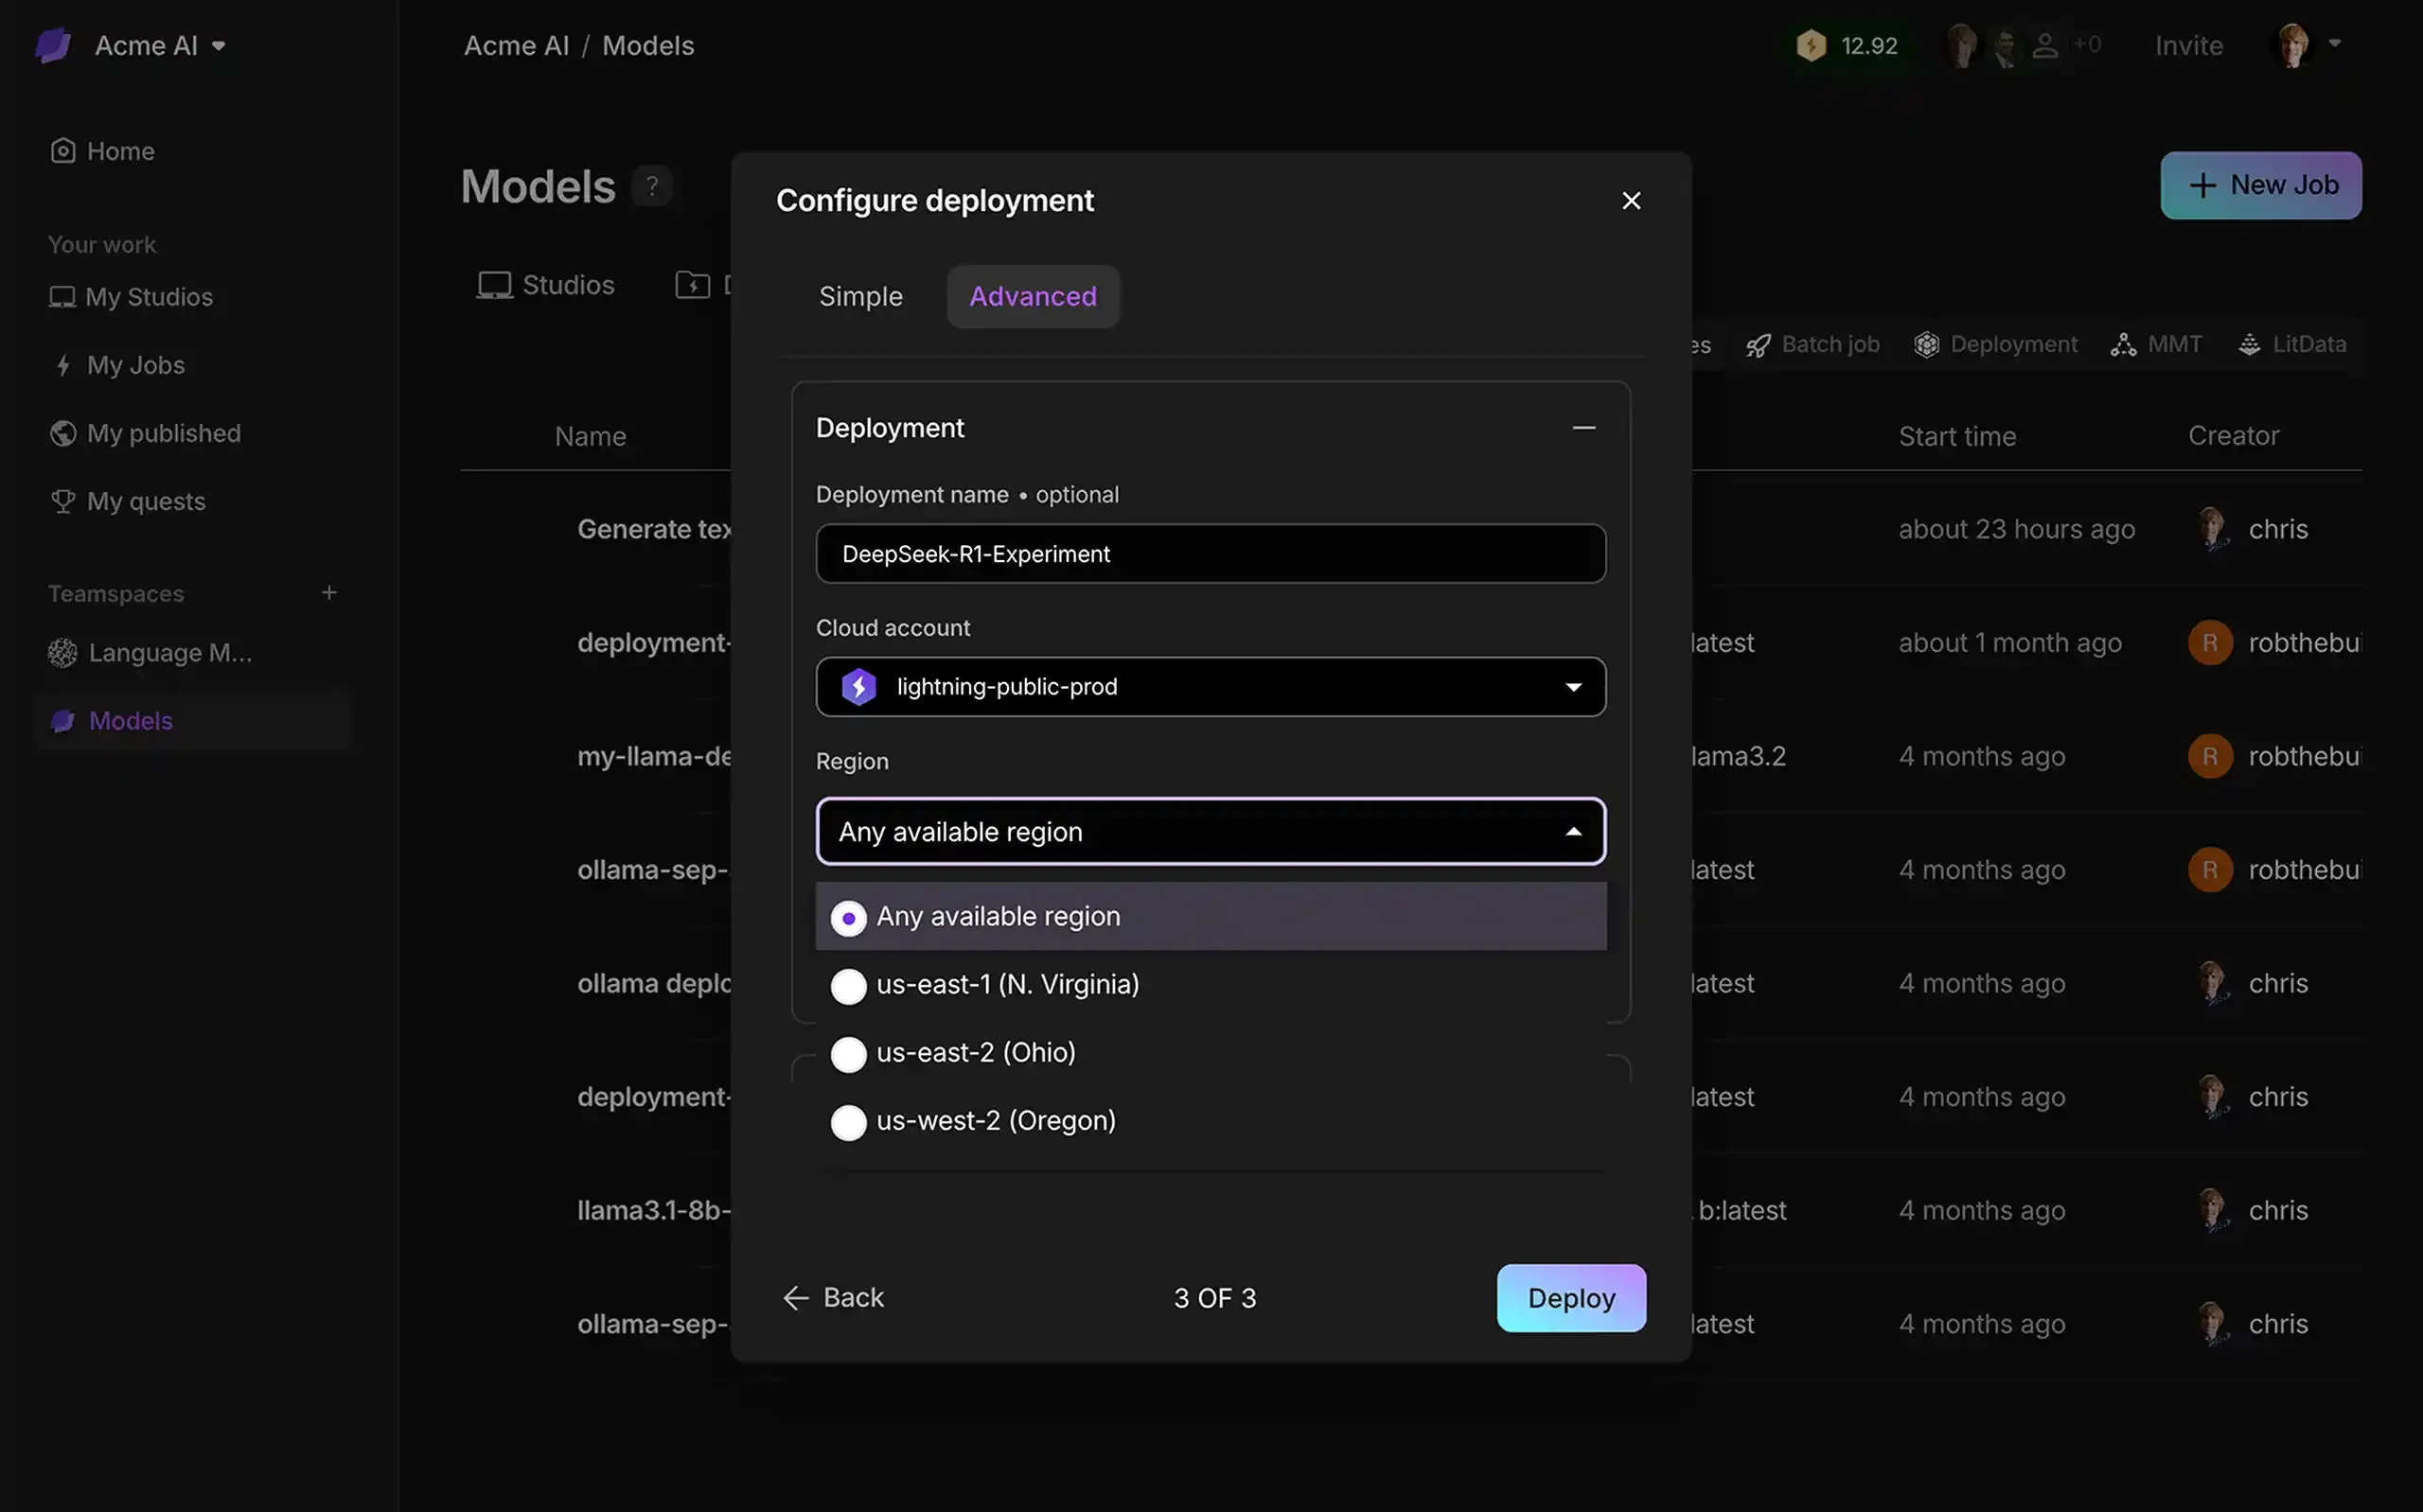2423x1512 pixels.
Task: Click the b:latest tag in llama3.1 row
Action: (x=1741, y=1210)
